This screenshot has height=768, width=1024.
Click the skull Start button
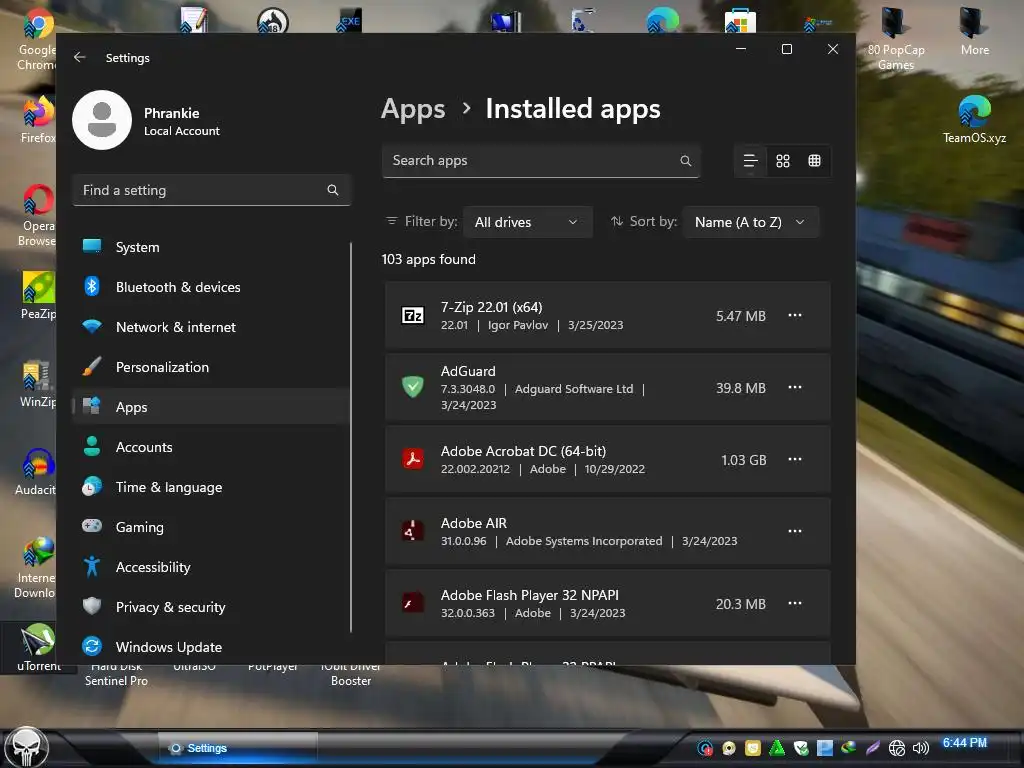tap(25, 747)
